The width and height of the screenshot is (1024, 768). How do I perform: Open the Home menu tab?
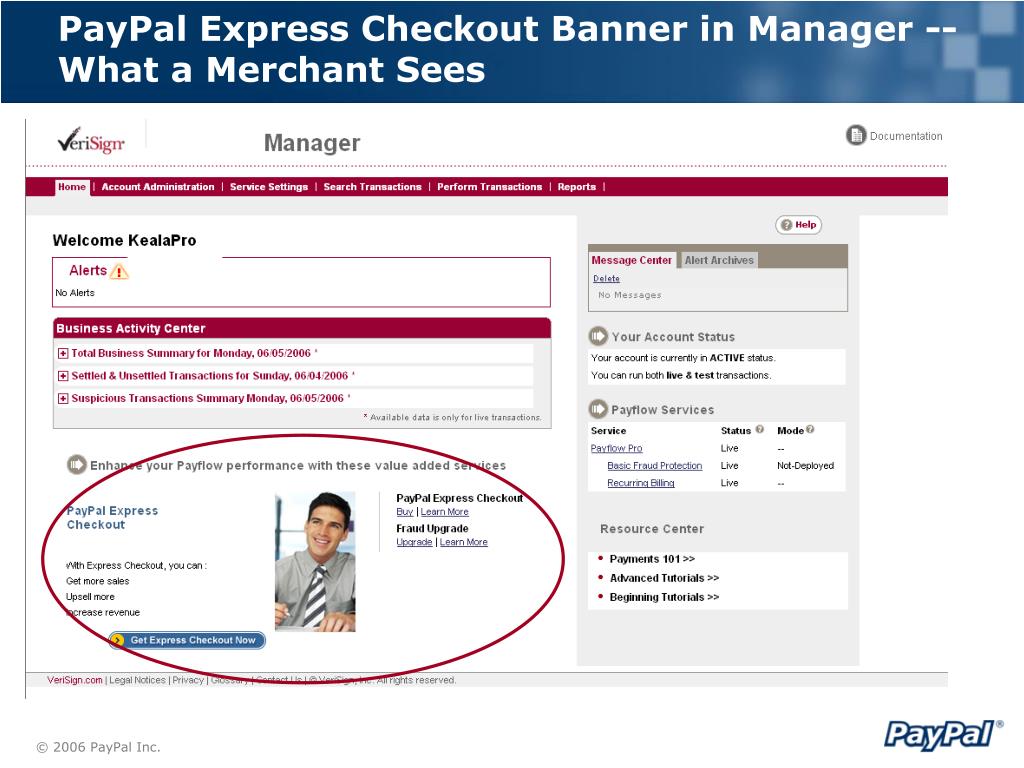(x=72, y=187)
